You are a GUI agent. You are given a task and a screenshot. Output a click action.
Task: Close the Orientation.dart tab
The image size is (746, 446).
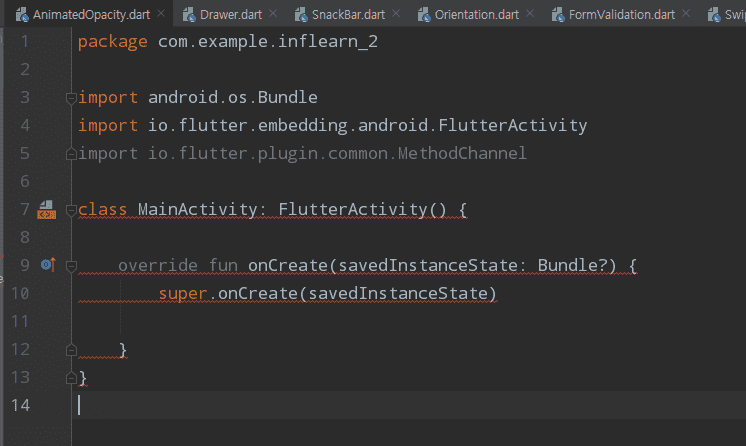531,16
